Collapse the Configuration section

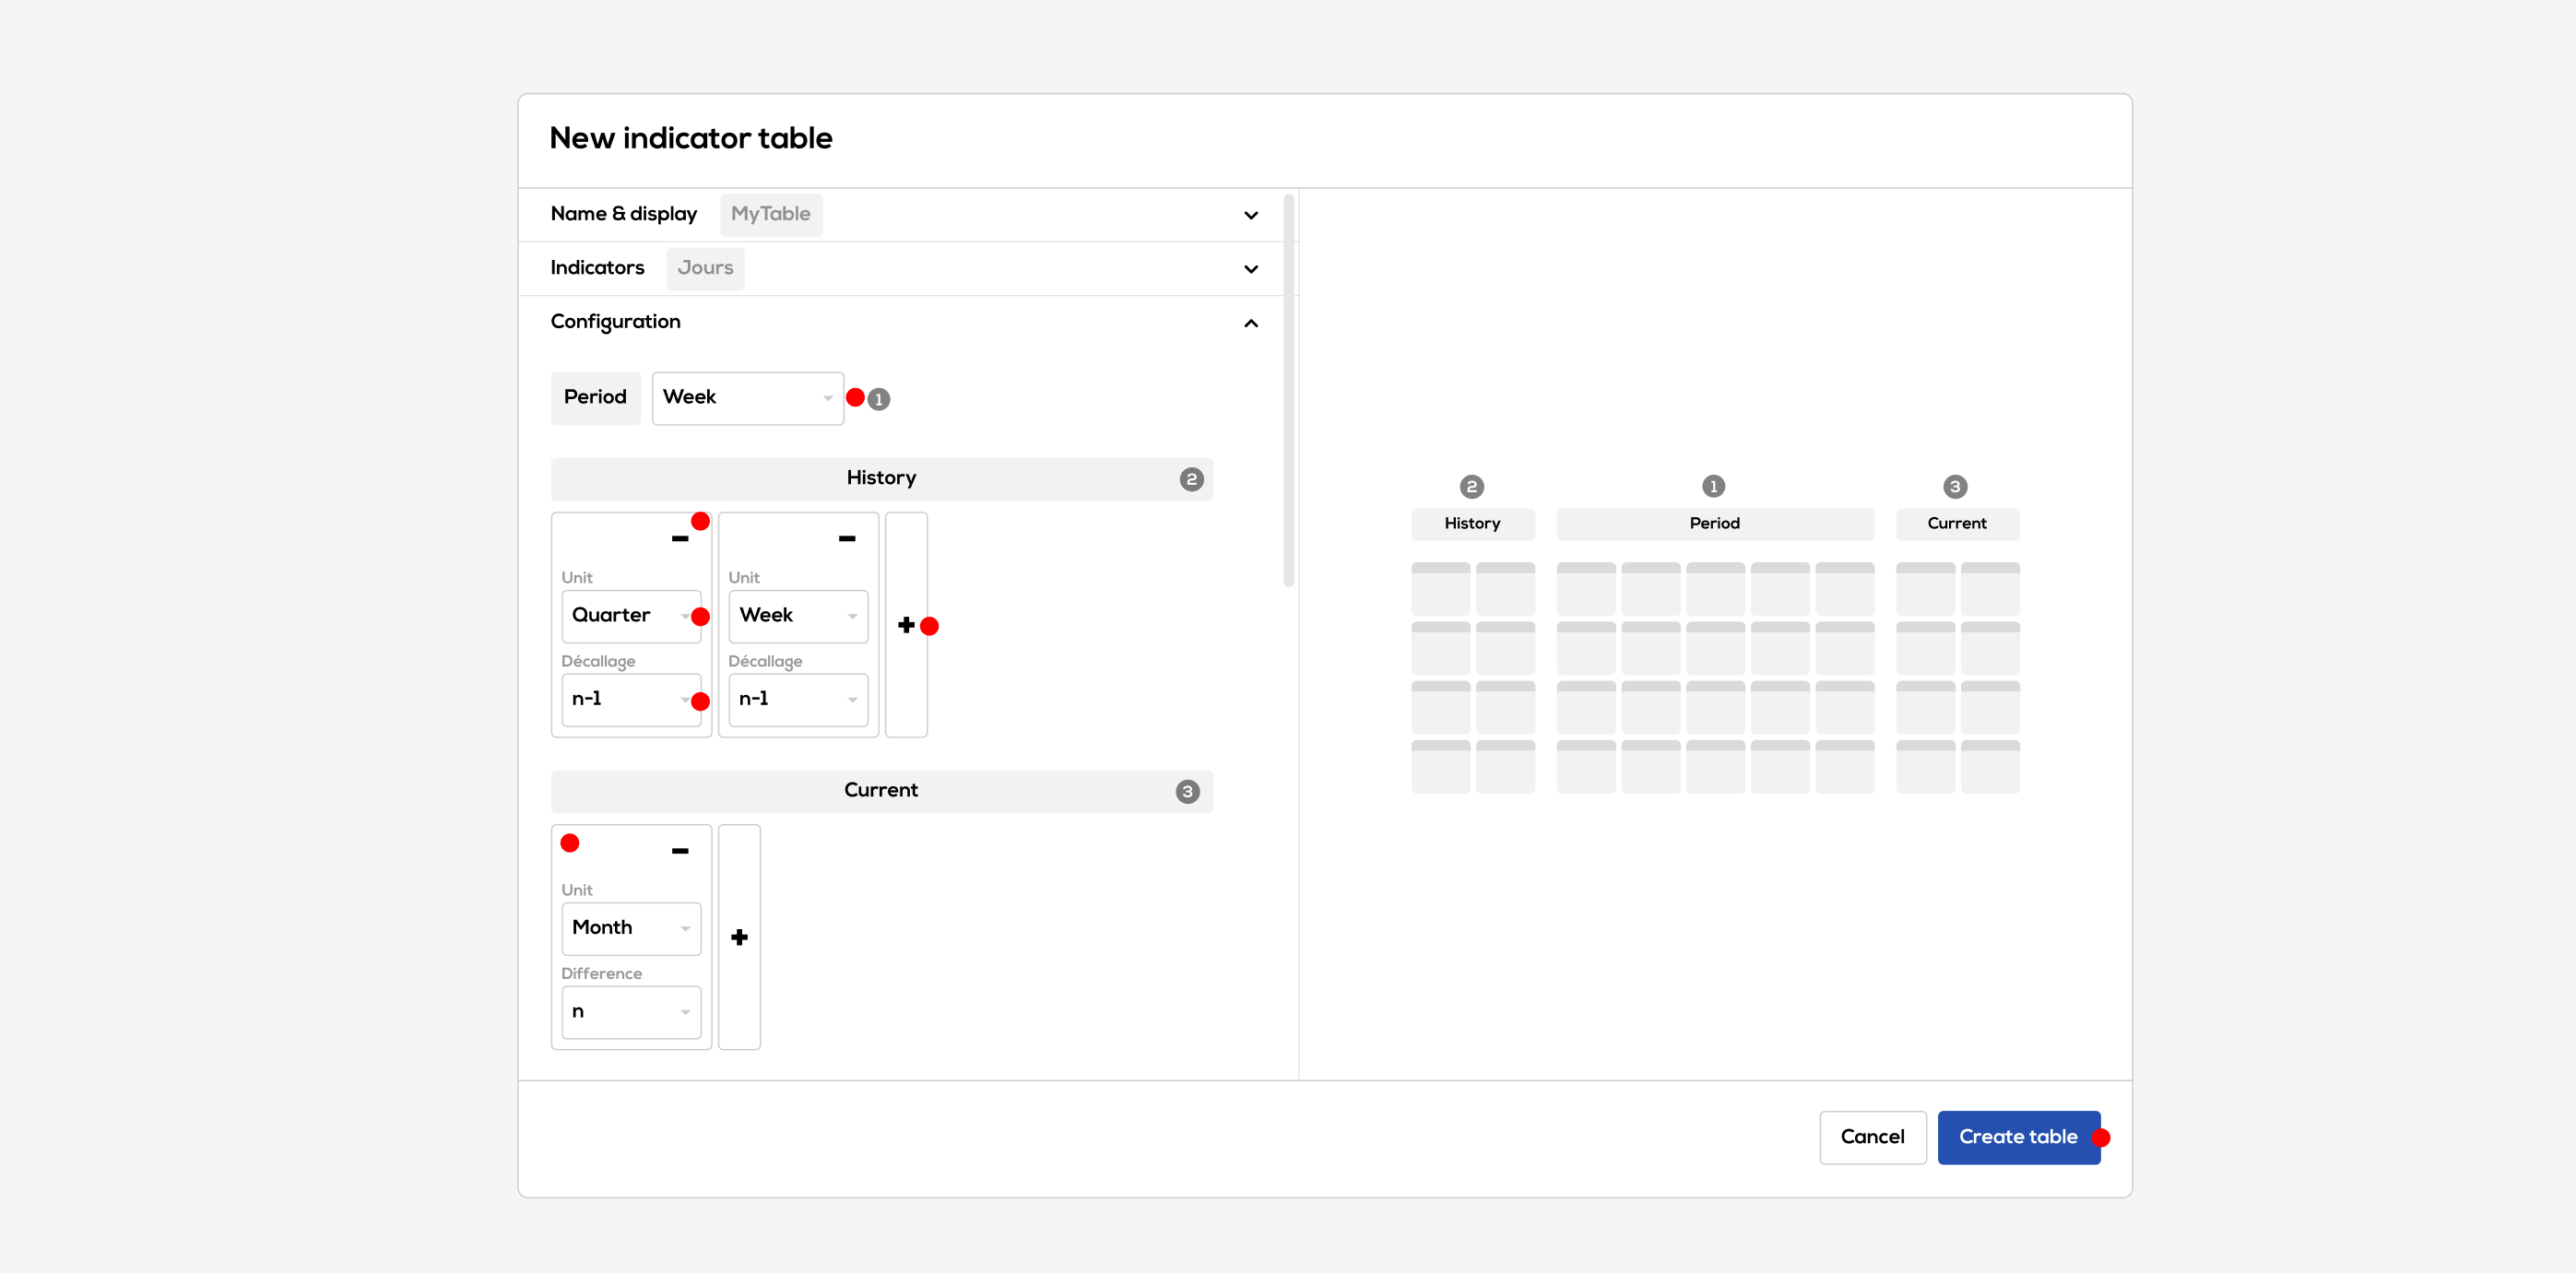pos(1250,323)
